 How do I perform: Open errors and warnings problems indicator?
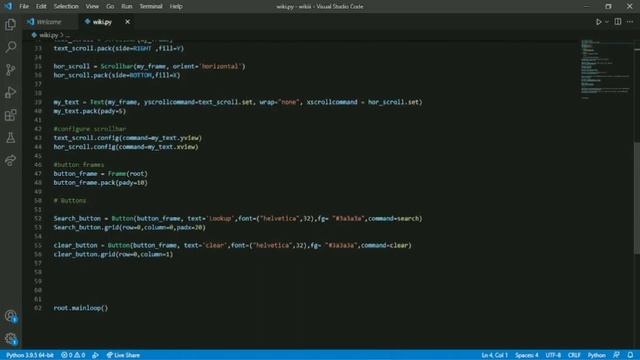click(73, 355)
